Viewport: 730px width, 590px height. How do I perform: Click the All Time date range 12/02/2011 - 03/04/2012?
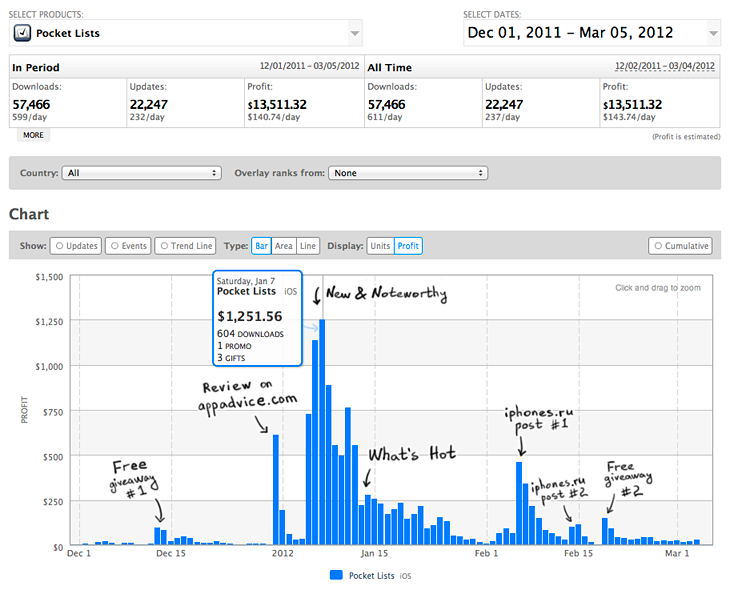pos(665,66)
